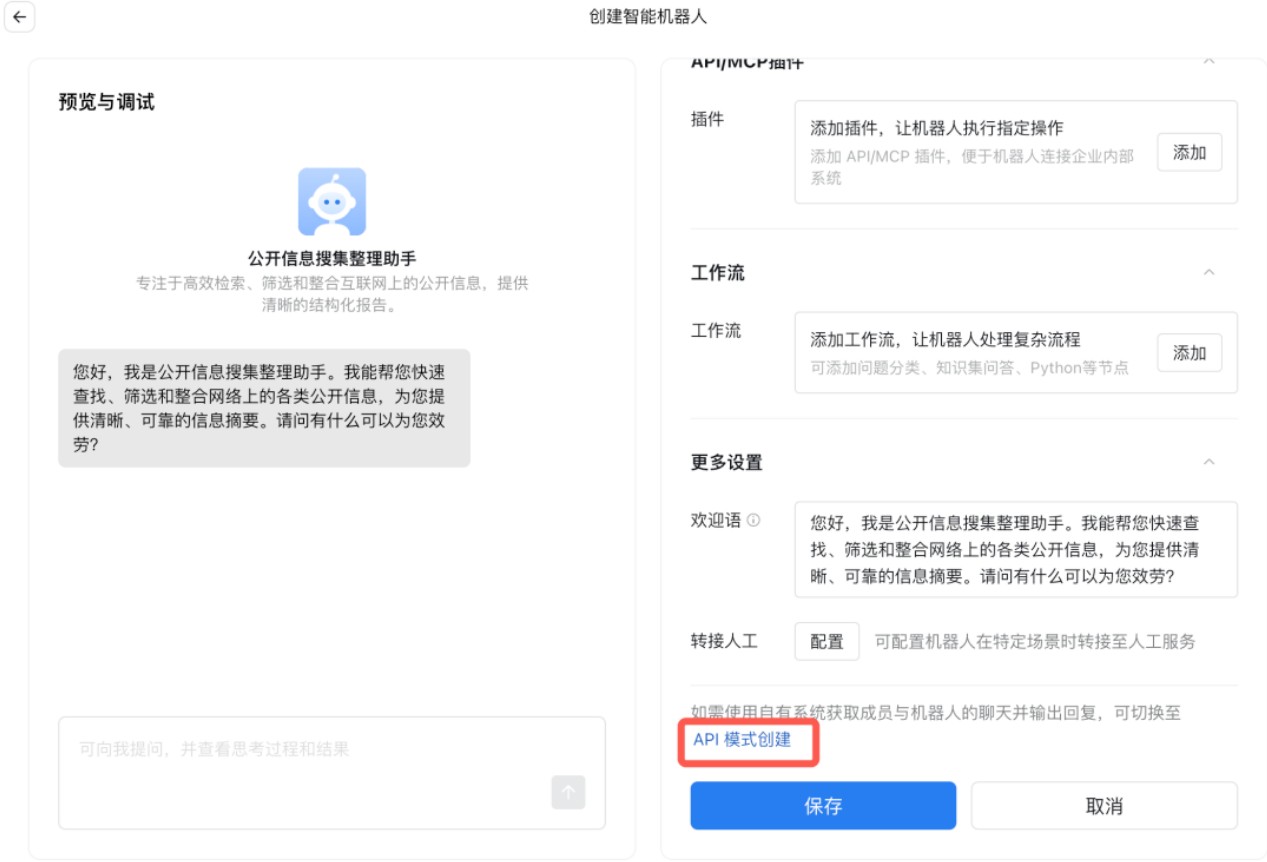Click the upward arrow in chat input box
Viewport: 1267px width, 862px height.
tap(566, 793)
